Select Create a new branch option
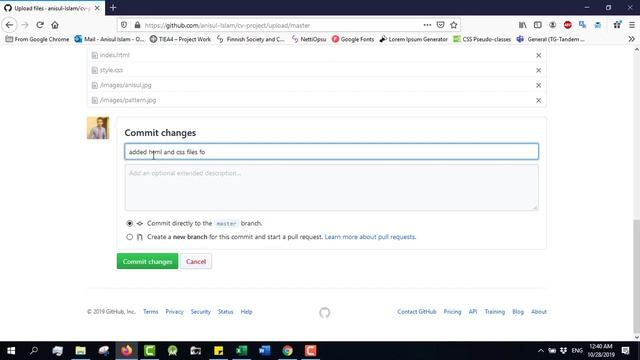This screenshot has width=640, height=360. point(129,237)
